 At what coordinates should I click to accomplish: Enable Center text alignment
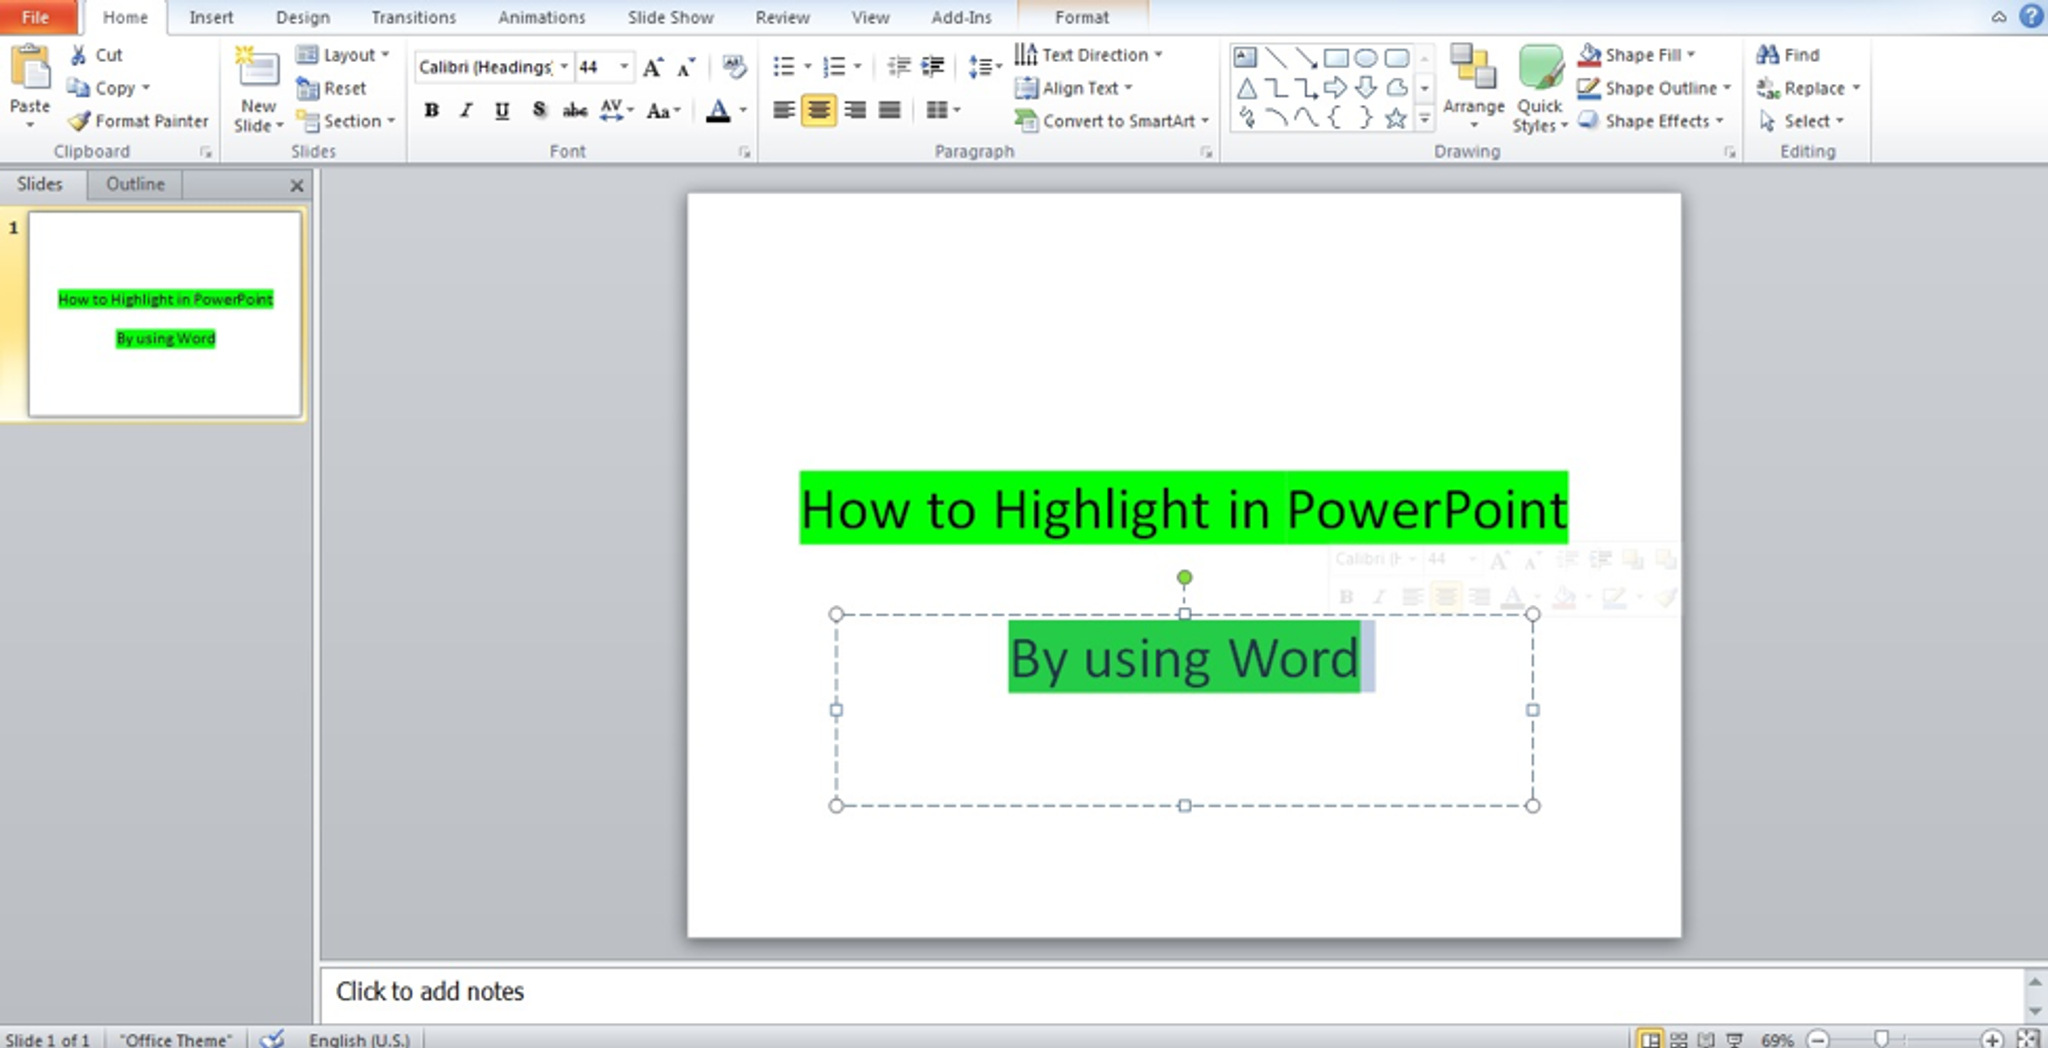819,110
